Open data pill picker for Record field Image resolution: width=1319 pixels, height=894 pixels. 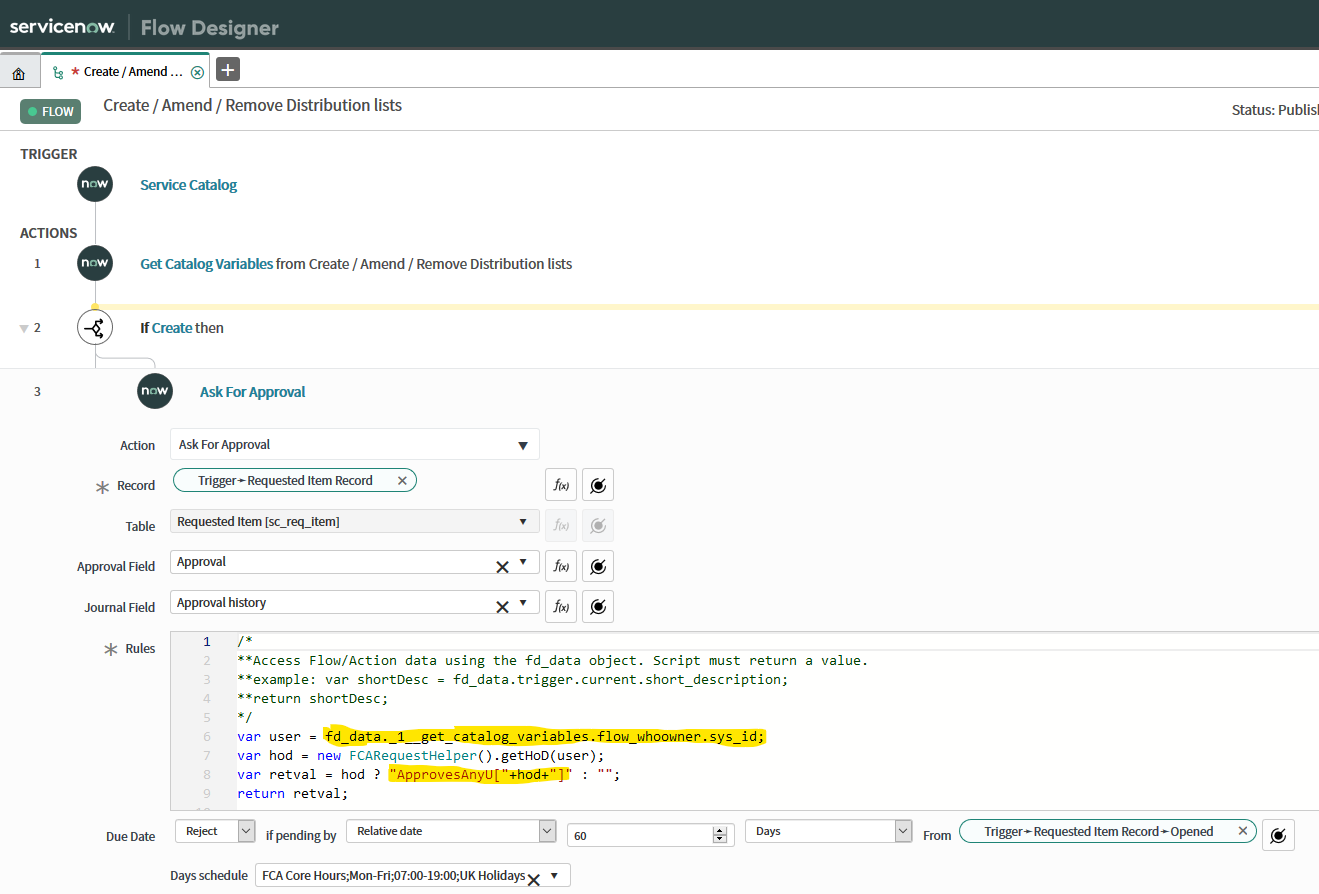[598, 485]
